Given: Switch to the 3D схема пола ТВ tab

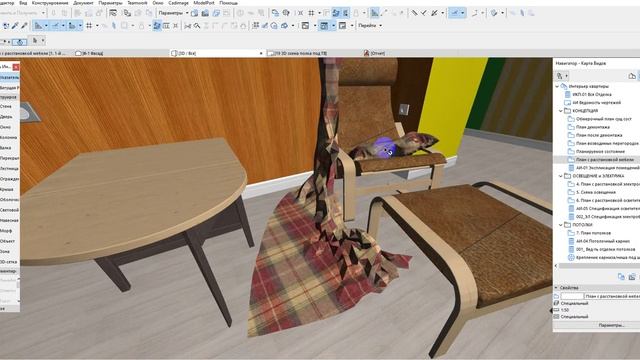Looking at the screenshot, I should [301, 53].
